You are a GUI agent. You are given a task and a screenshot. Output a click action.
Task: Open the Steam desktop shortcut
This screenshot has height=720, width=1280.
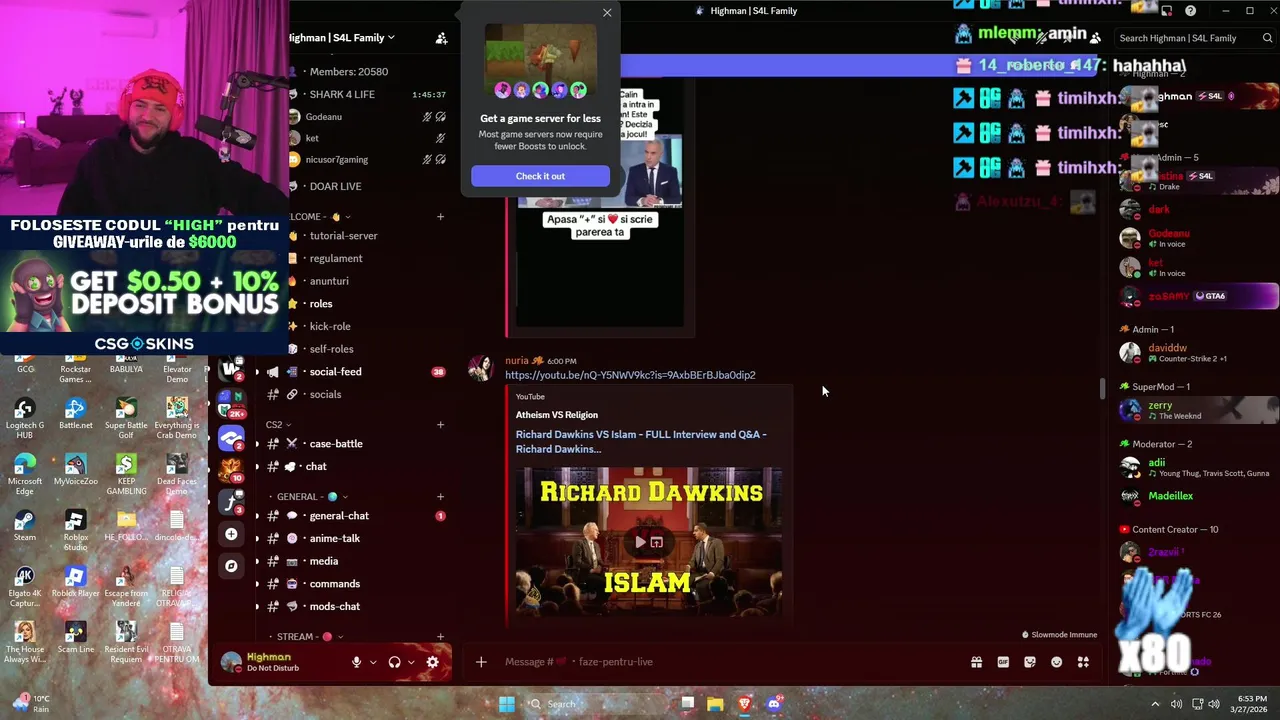click(x=25, y=526)
